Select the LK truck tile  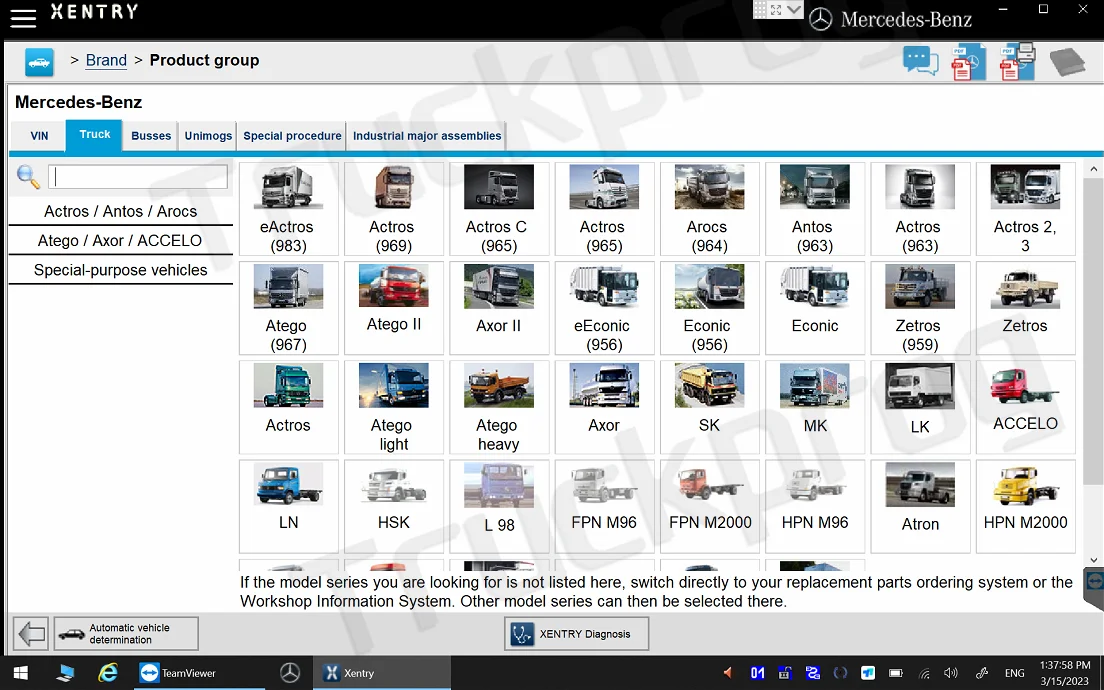[920, 407]
